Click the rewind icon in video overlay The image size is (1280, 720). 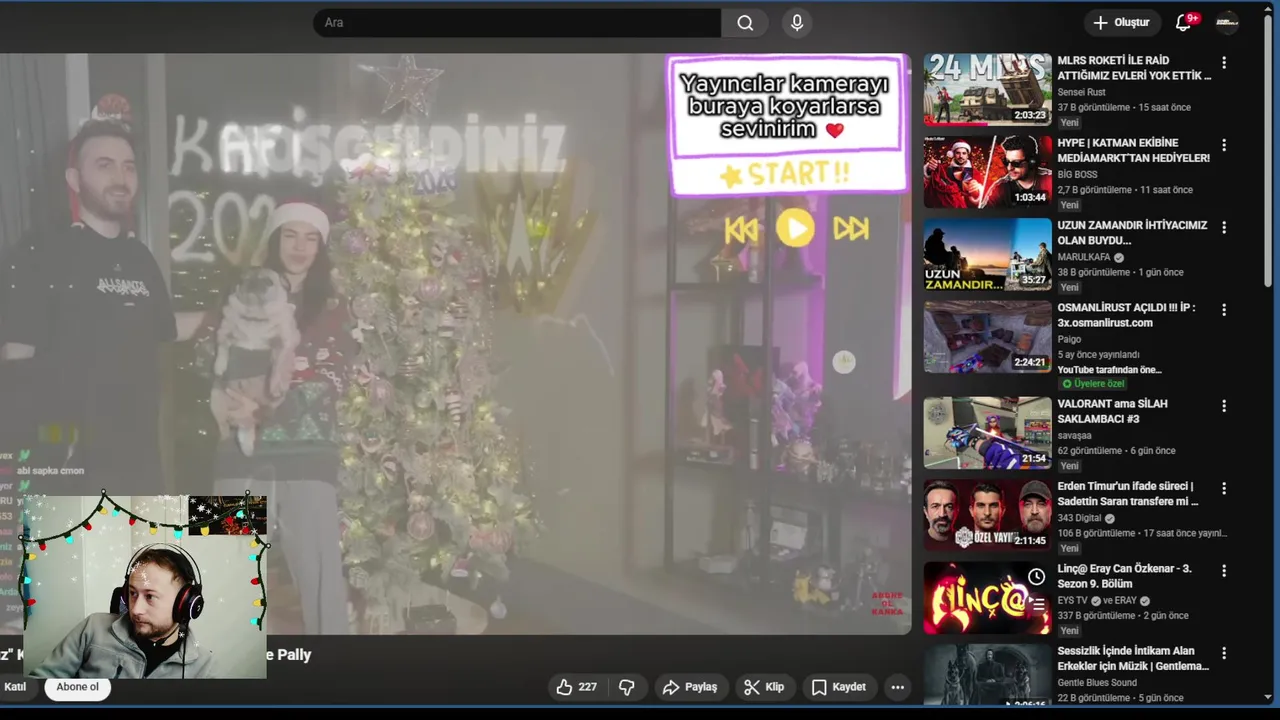point(741,230)
